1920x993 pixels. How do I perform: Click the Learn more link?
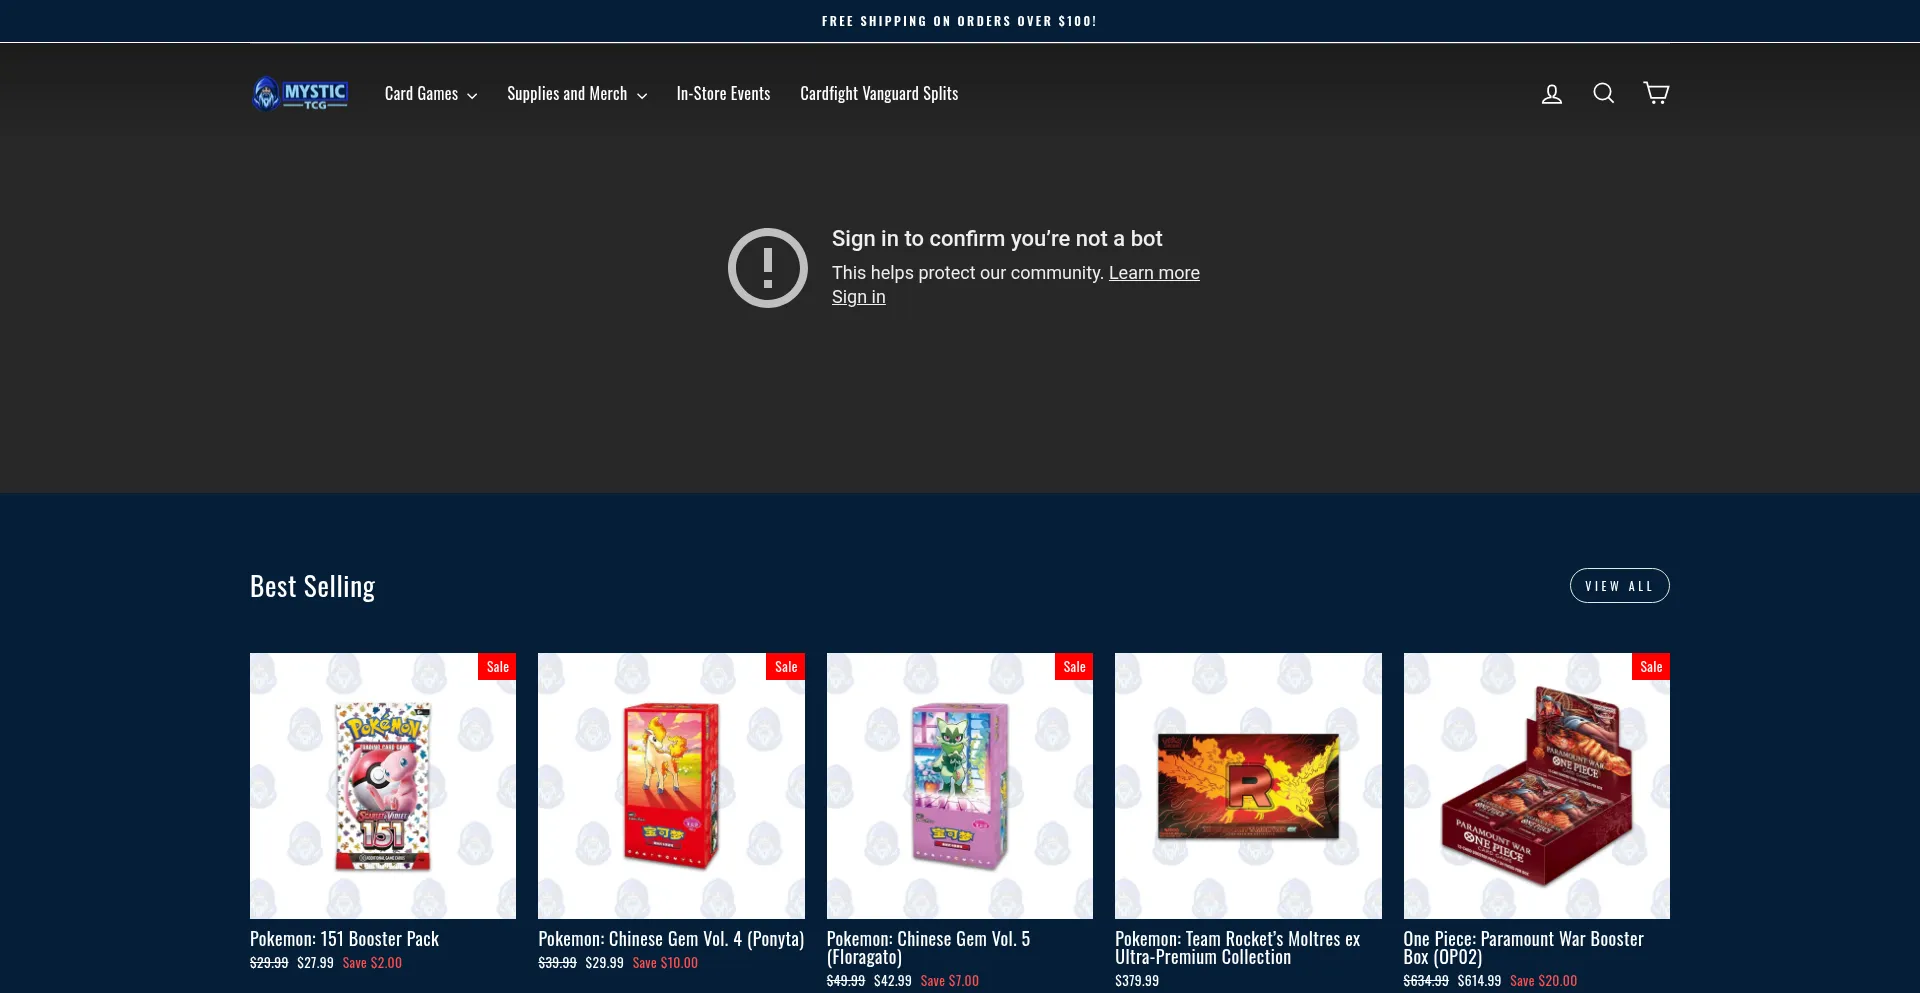click(1154, 273)
